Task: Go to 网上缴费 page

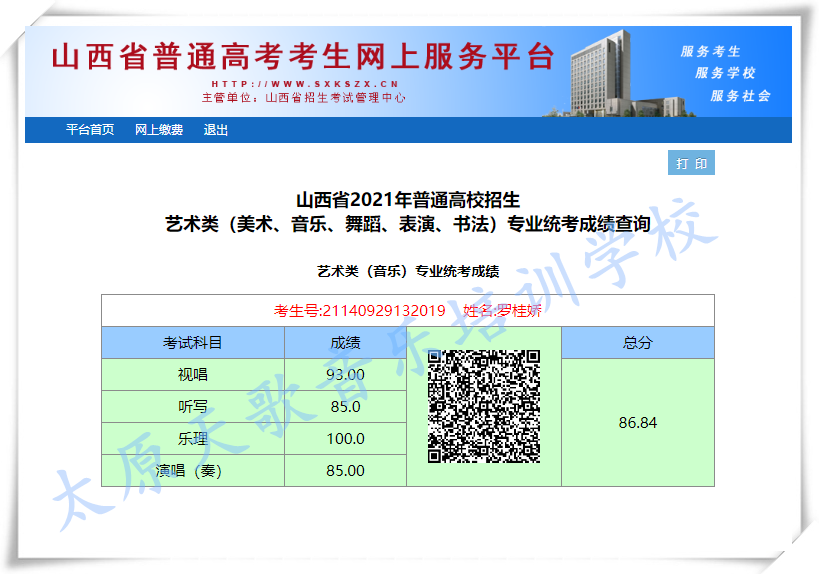Action: (x=159, y=130)
